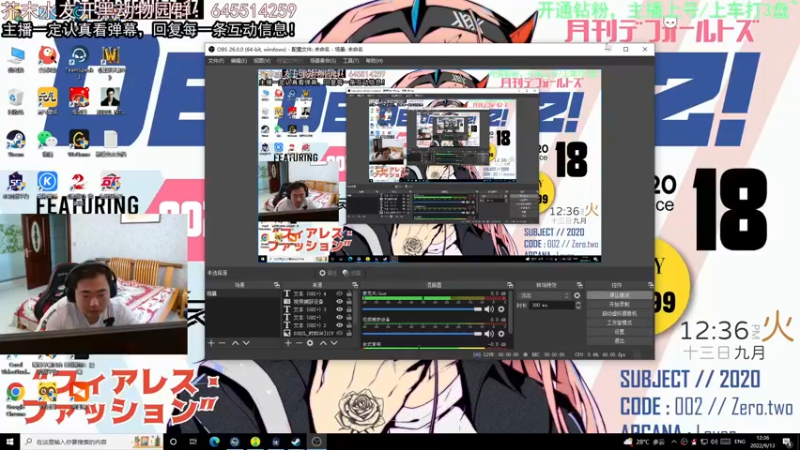Viewport: 800px width, 450px height.
Task: Click 设置 settings button in OBS controls
Action: click(x=619, y=332)
